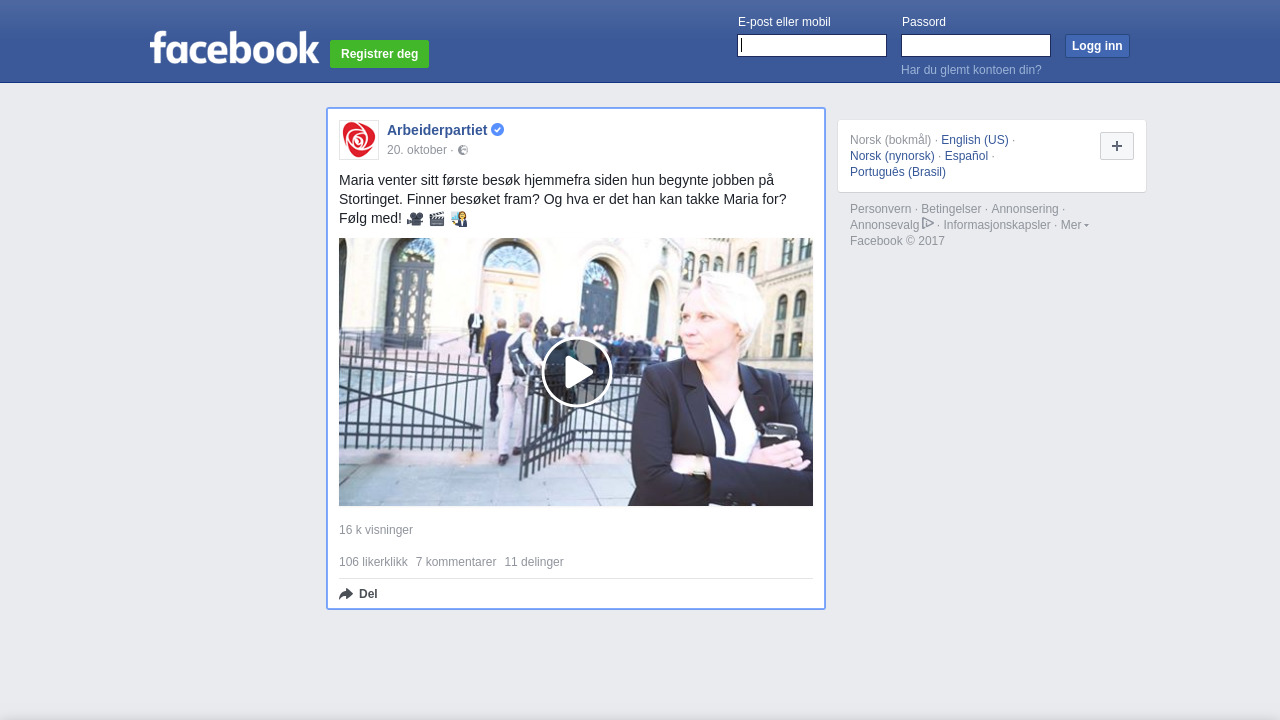The image size is (1280, 720).
Task: Focus the E-post eller mobil field
Action: click(812, 46)
